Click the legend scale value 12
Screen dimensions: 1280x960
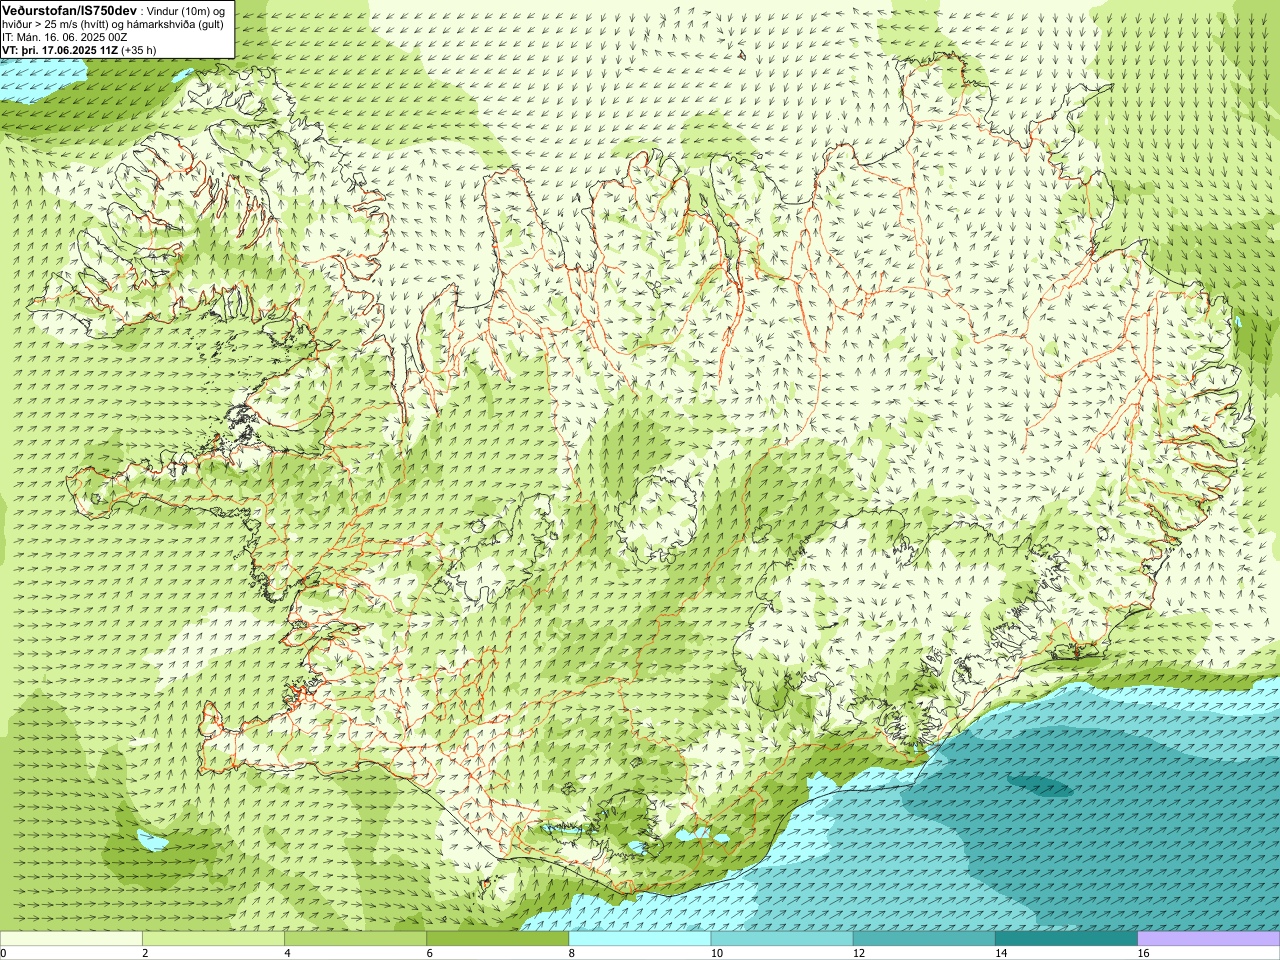[x=858, y=953]
